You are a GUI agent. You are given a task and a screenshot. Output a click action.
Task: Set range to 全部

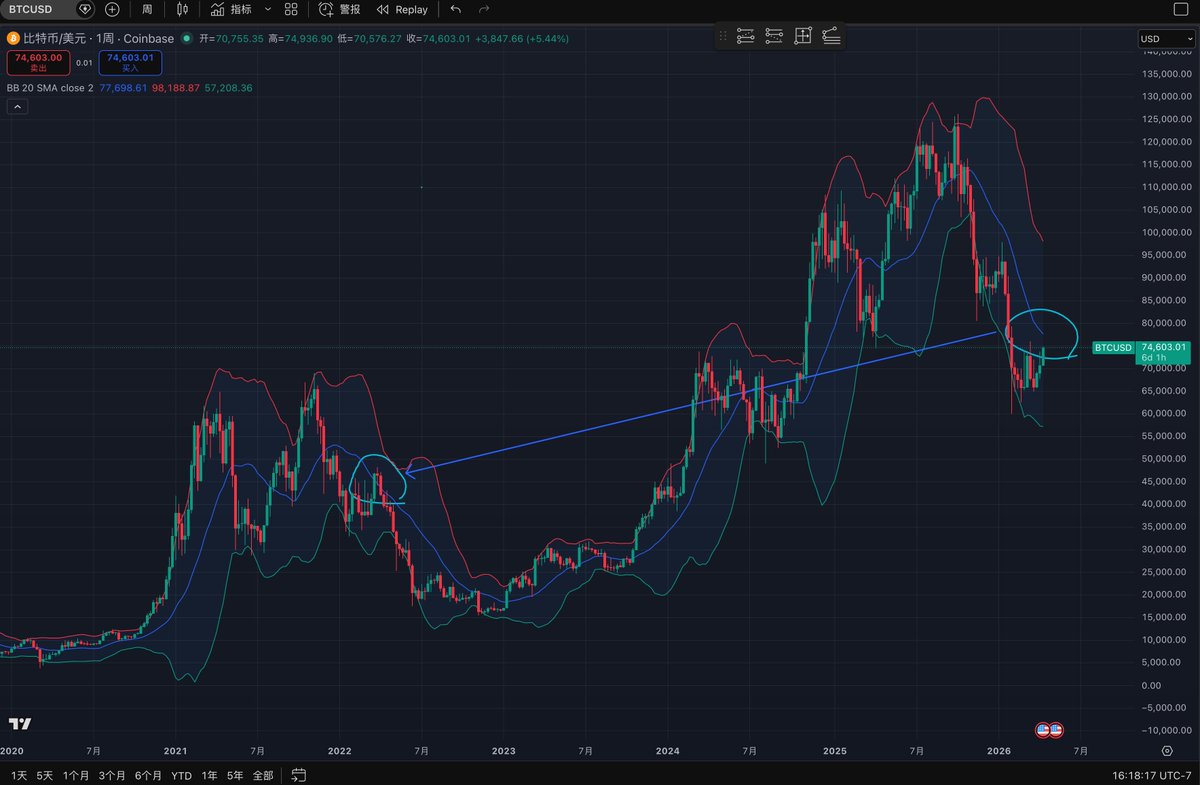263,775
